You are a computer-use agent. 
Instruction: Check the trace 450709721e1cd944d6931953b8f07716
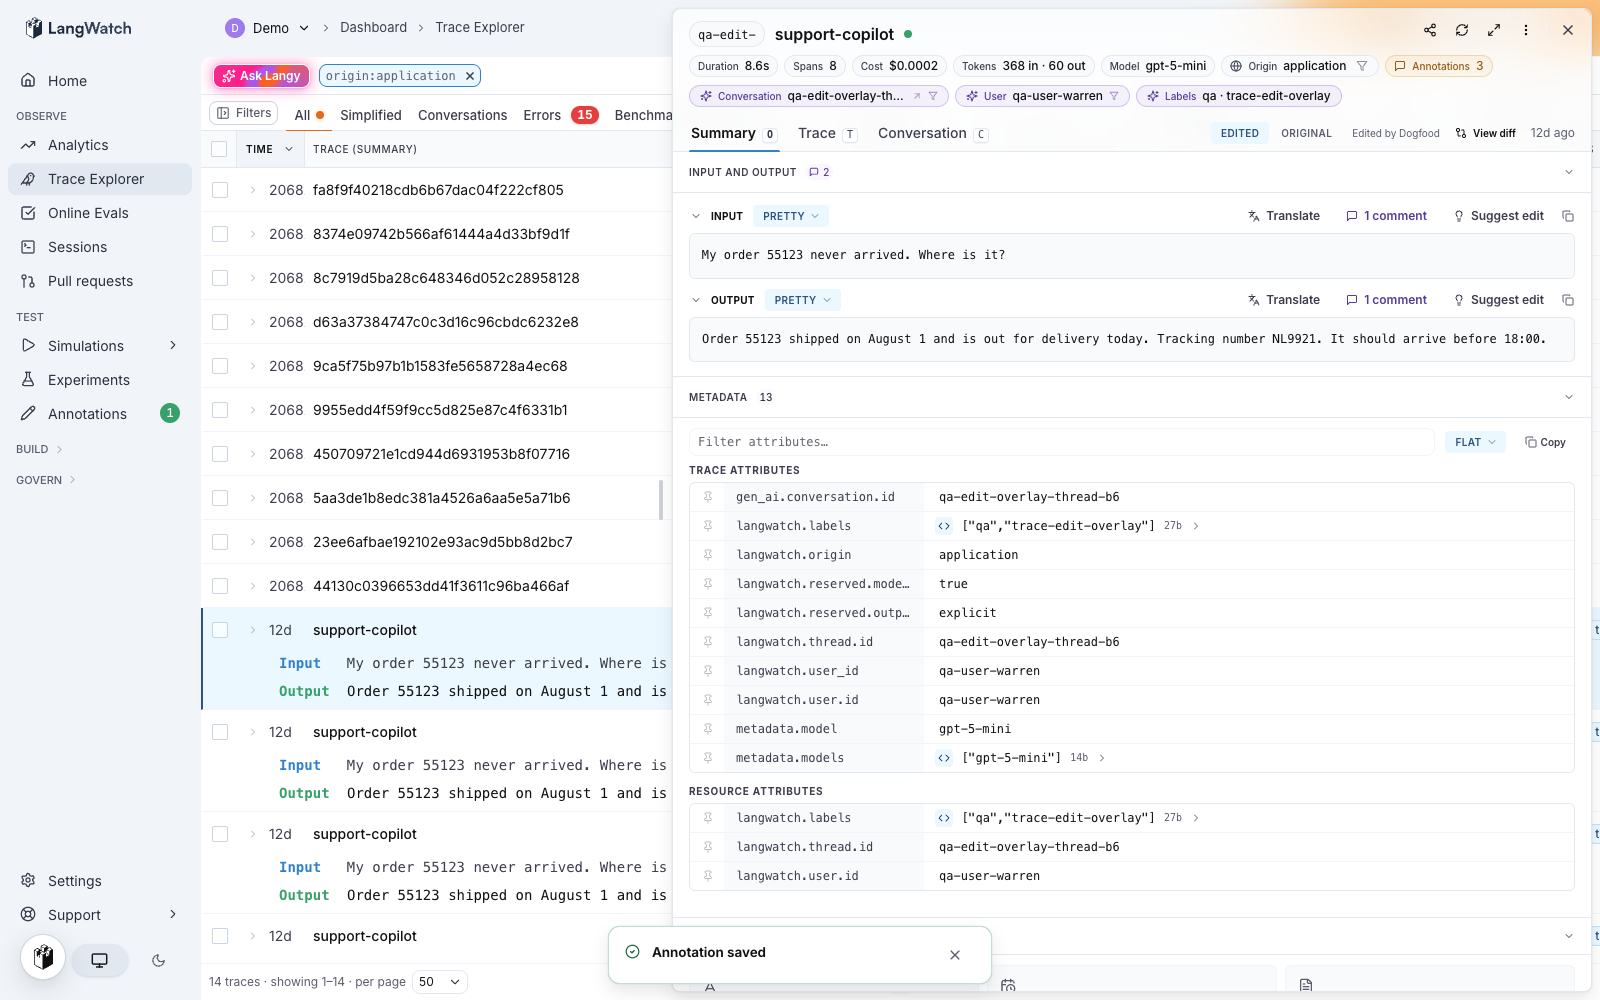pyautogui.click(x=220, y=454)
